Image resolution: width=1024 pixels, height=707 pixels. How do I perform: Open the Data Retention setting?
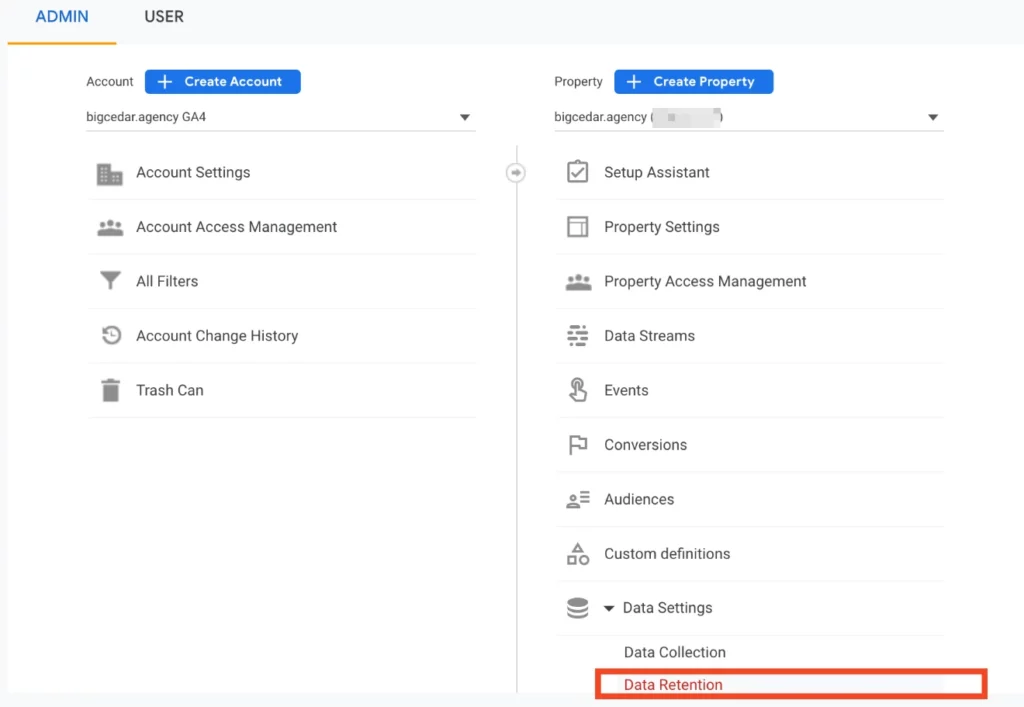click(673, 685)
